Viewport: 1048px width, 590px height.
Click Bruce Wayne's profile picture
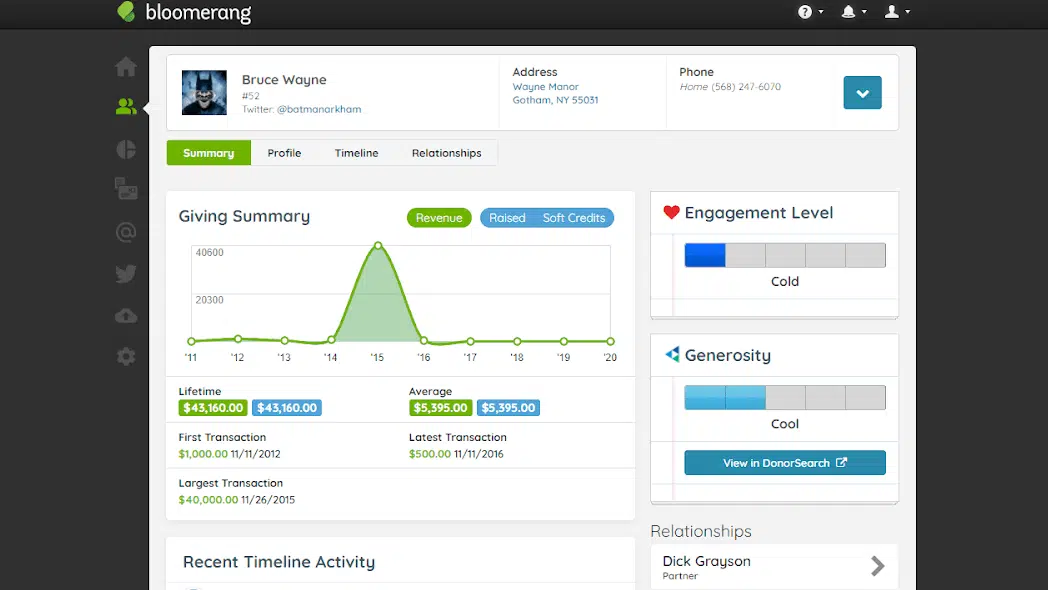(x=204, y=93)
